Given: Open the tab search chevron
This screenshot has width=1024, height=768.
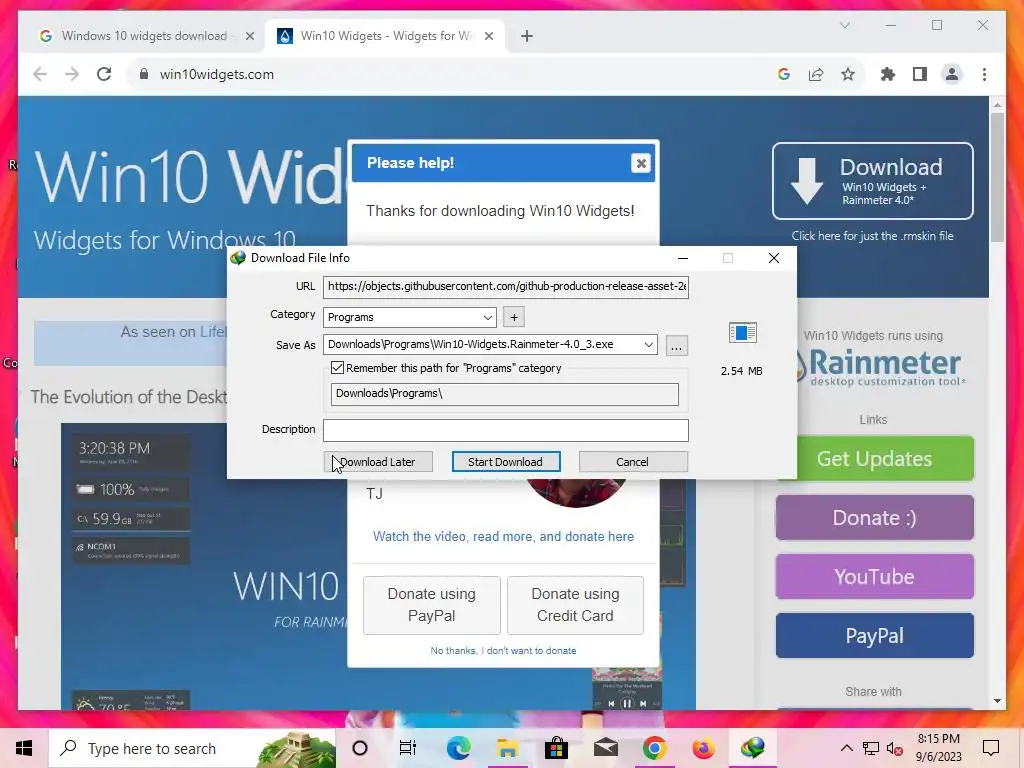Looking at the screenshot, I should pyautogui.click(x=844, y=25).
